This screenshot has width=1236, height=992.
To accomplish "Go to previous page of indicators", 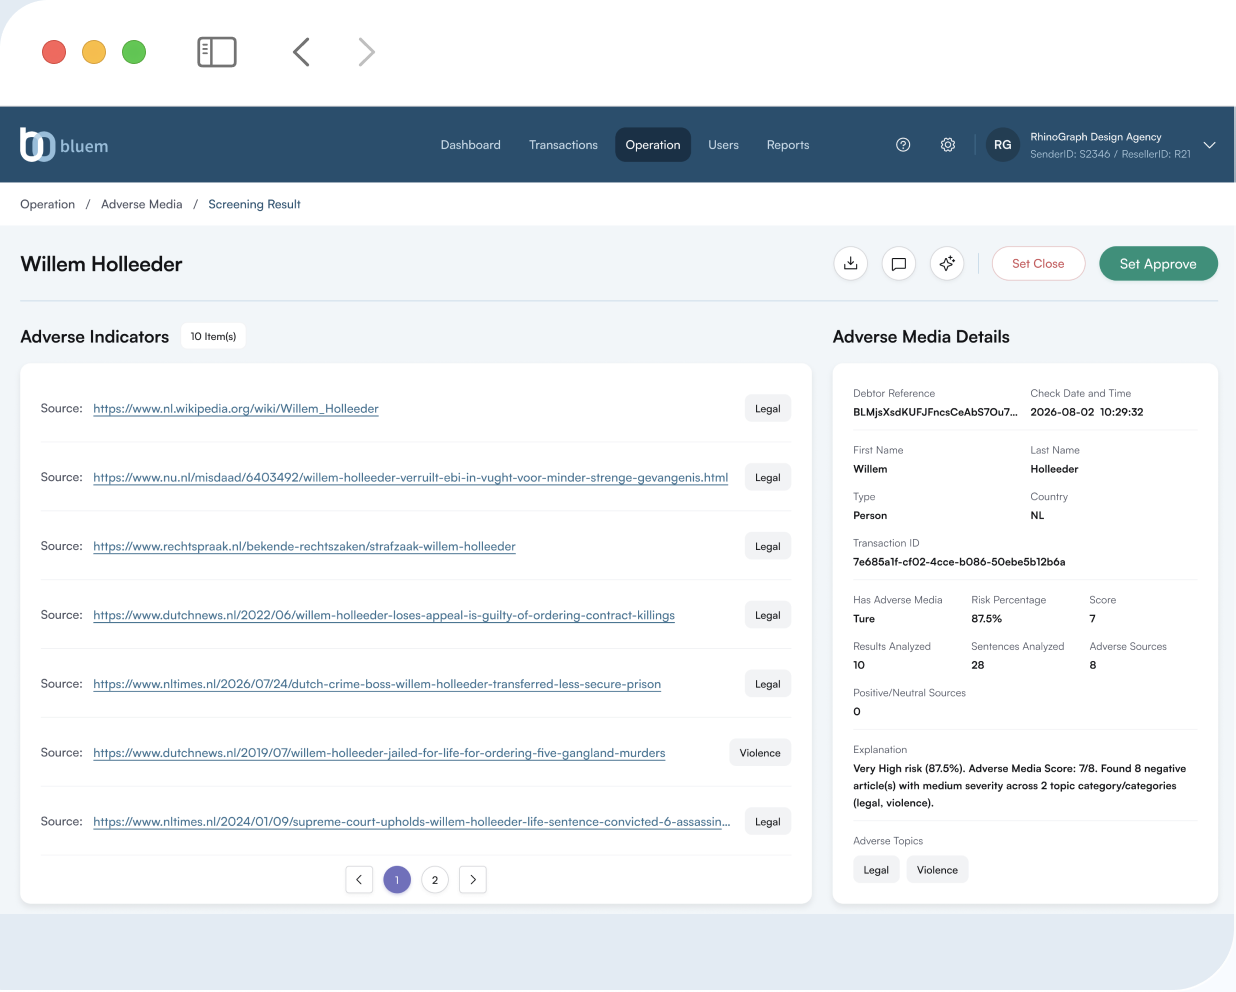I will [359, 880].
